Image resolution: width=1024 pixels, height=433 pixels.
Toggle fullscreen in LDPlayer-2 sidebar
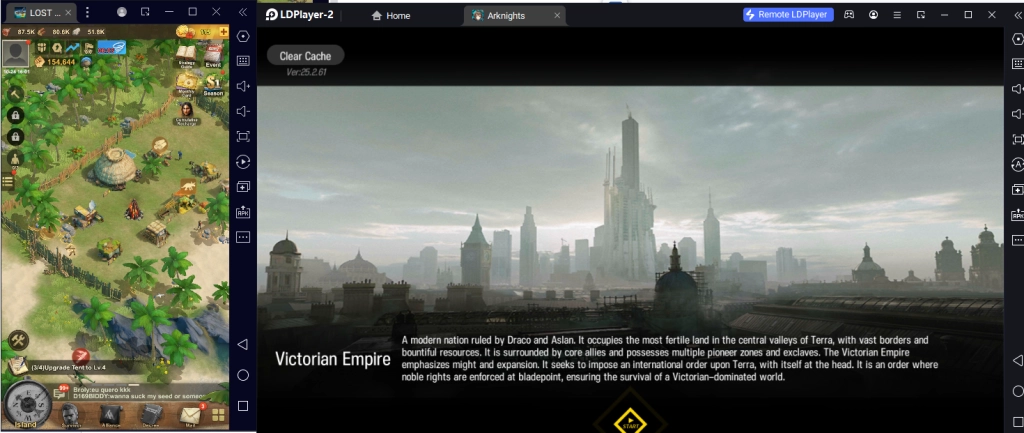tap(1017, 139)
